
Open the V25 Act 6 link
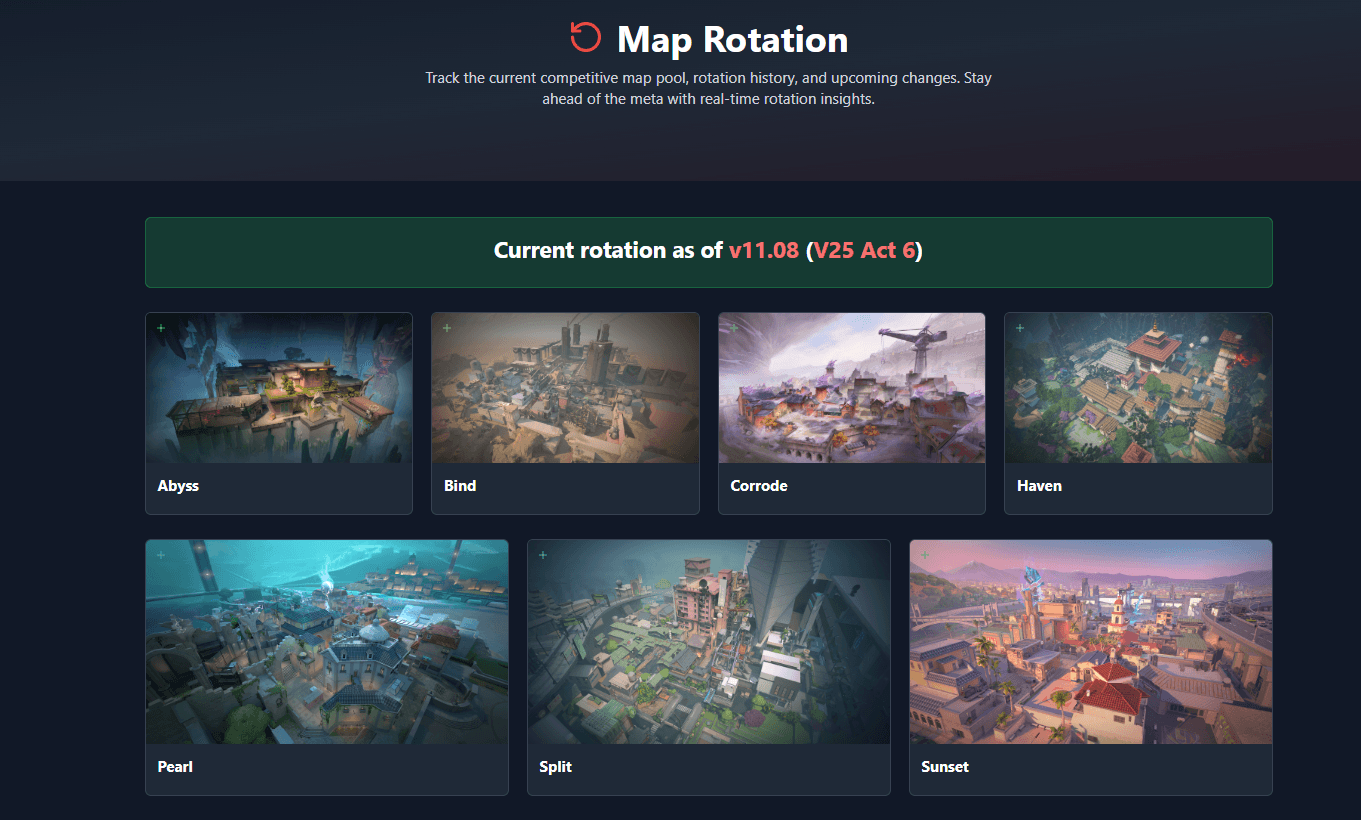tap(864, 251)
